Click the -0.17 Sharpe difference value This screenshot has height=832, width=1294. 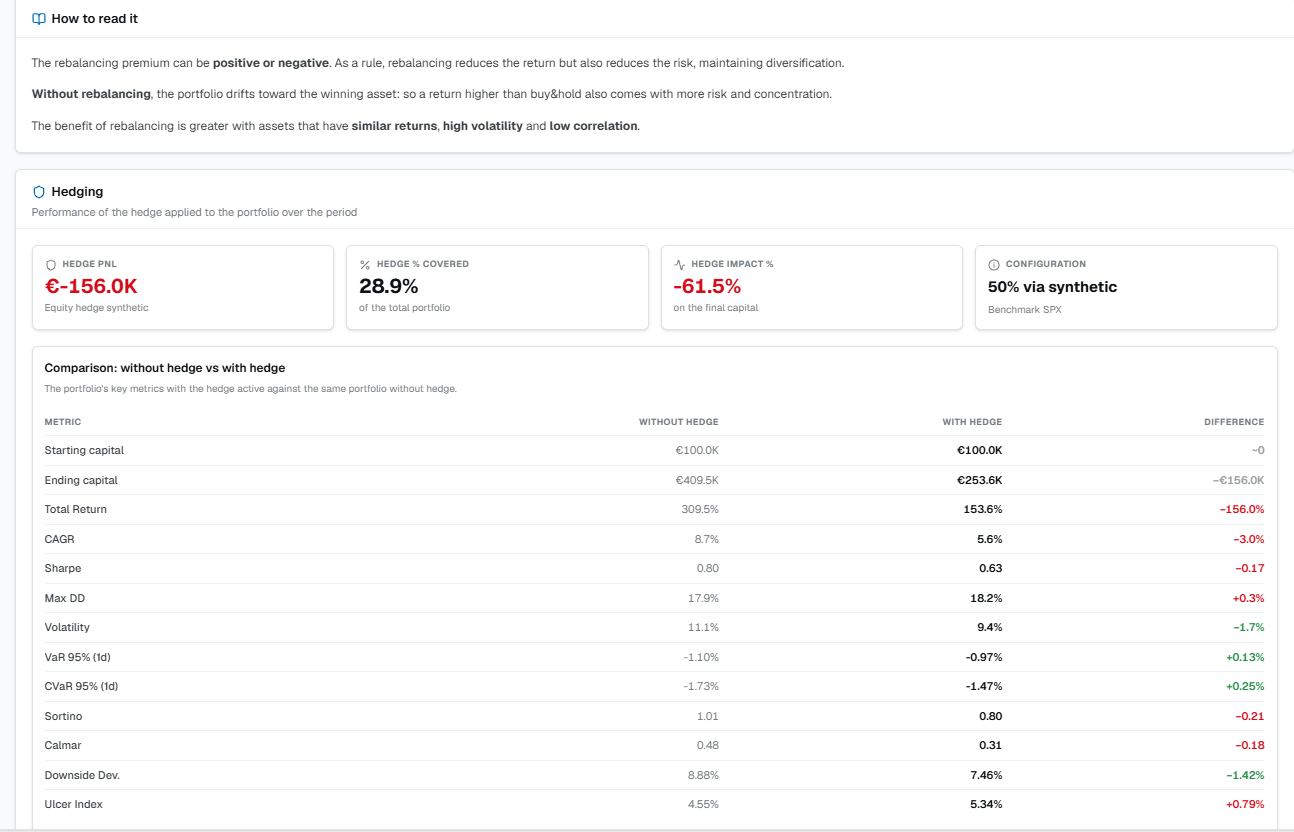(1250, 568)
